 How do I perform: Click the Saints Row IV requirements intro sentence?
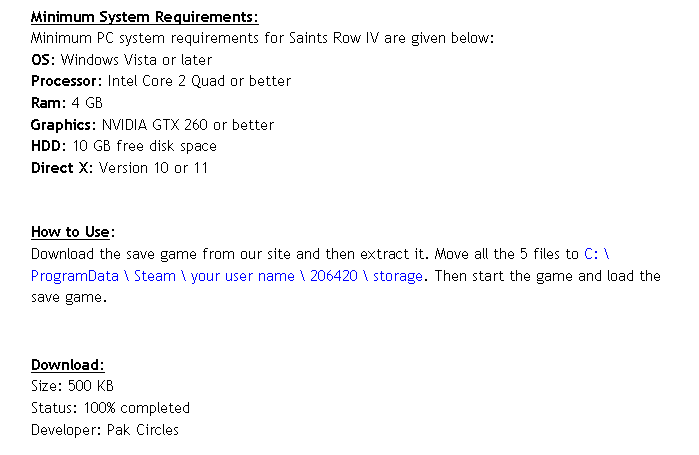click(262, 38)
